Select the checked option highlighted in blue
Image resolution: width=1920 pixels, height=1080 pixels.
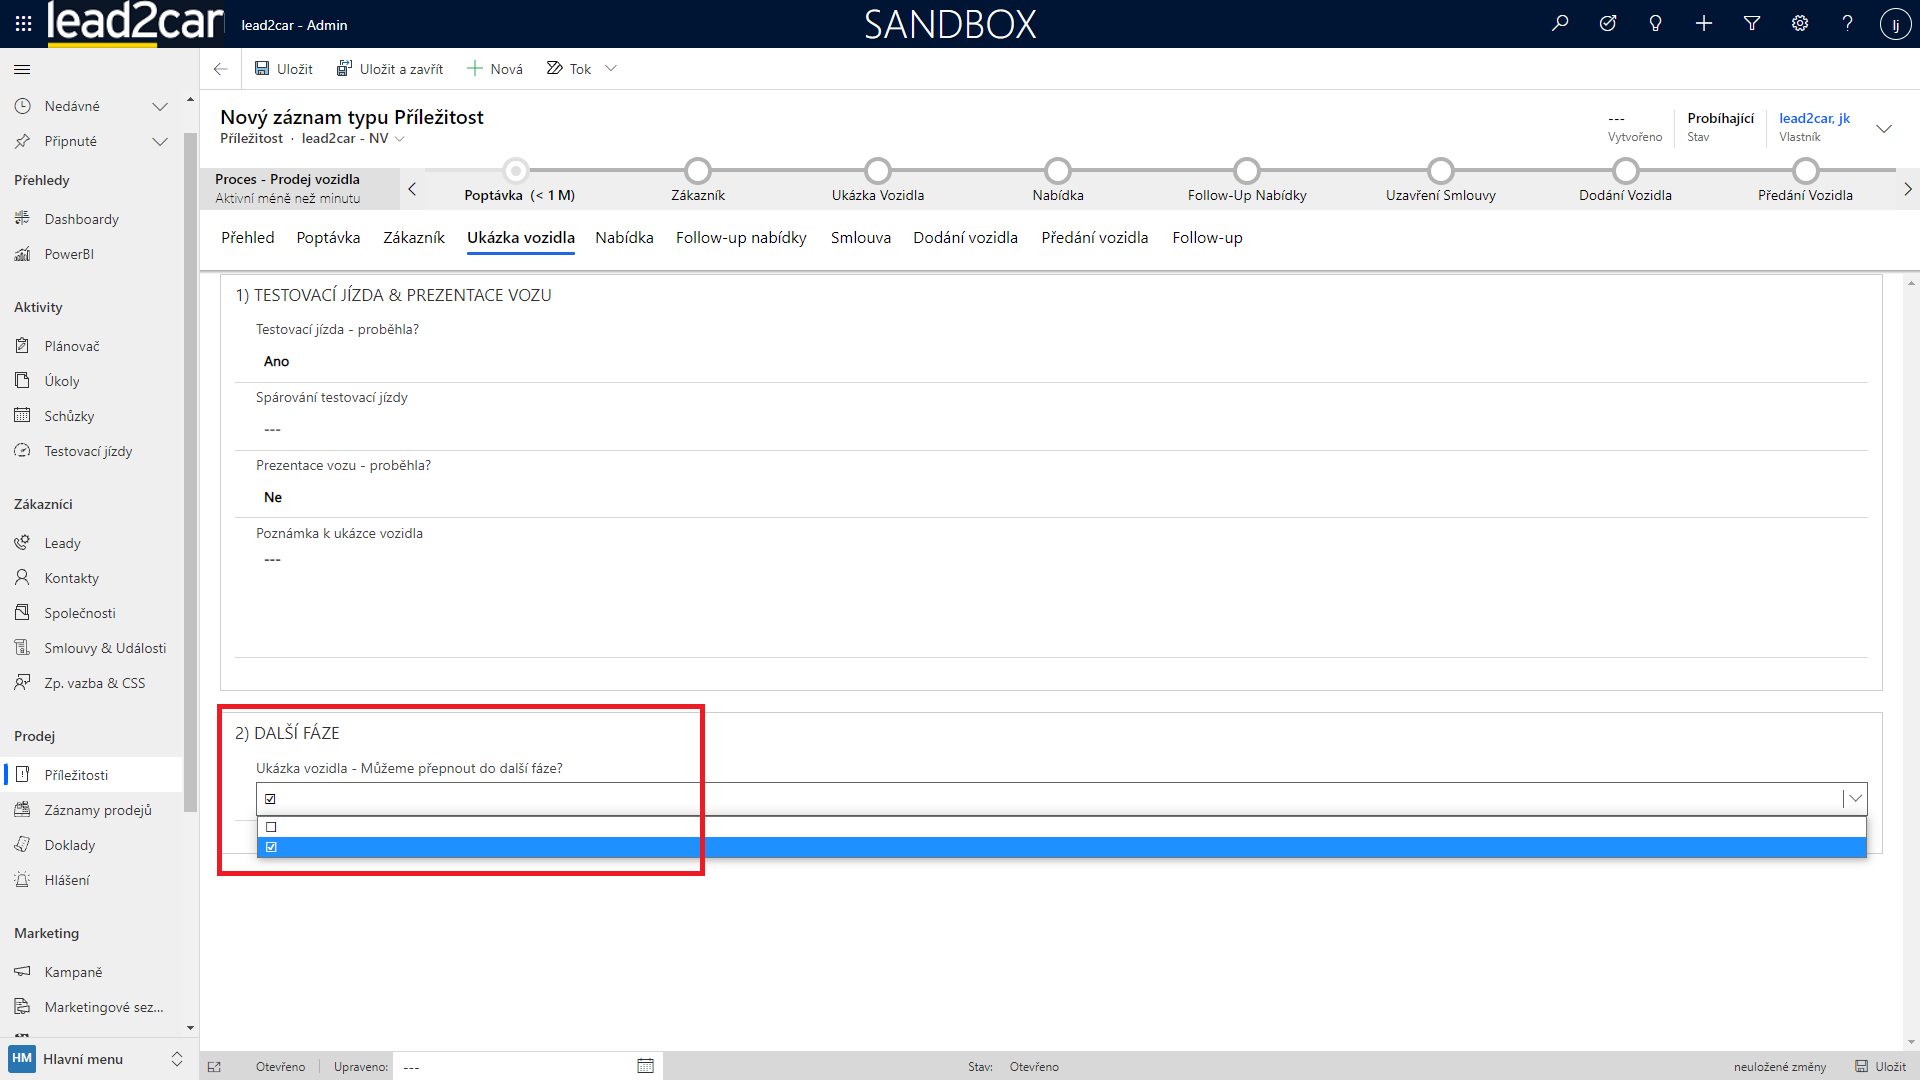click(272, 847)
